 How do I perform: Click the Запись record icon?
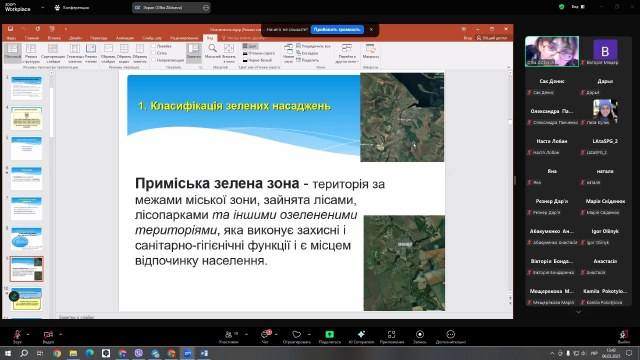(x=420, y=334)
